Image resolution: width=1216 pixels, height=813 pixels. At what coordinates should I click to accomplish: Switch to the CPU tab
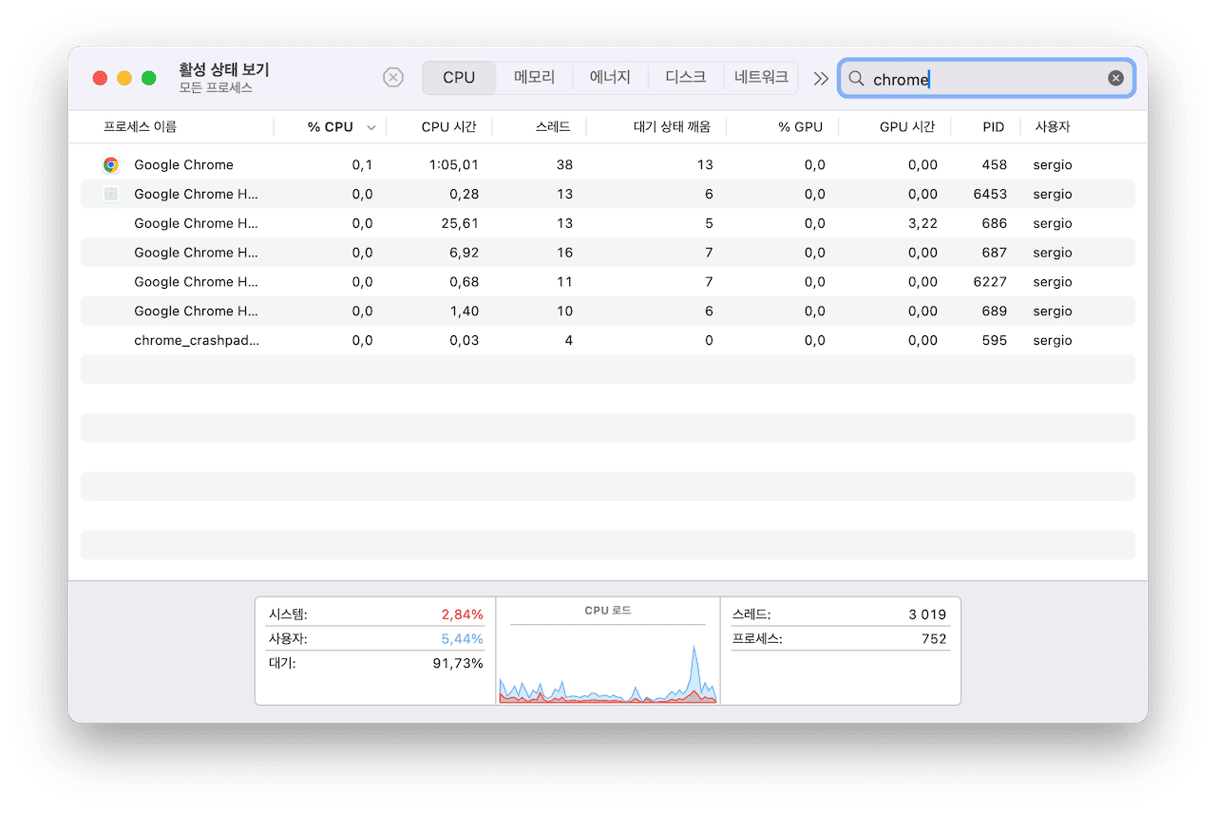click(x=459, y=78)
